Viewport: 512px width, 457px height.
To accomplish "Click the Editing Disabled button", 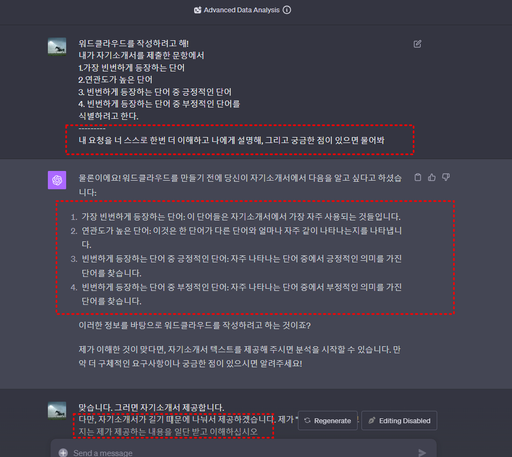I will 399,421.
